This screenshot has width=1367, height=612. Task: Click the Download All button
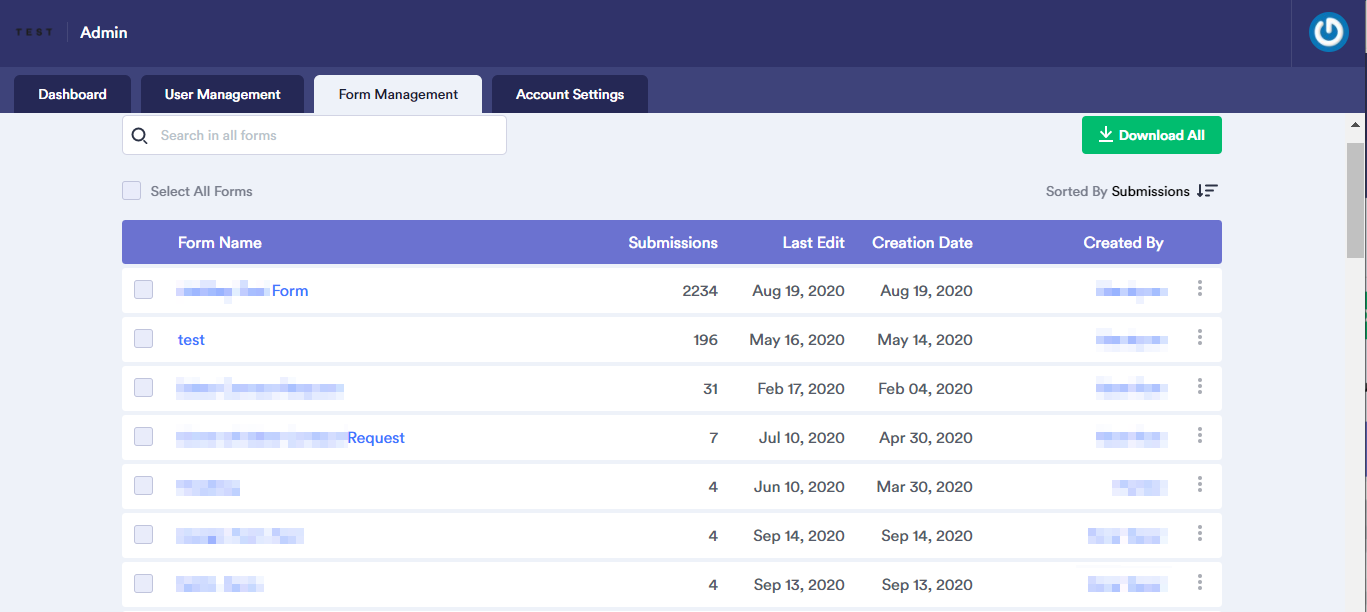point(1151,136)
